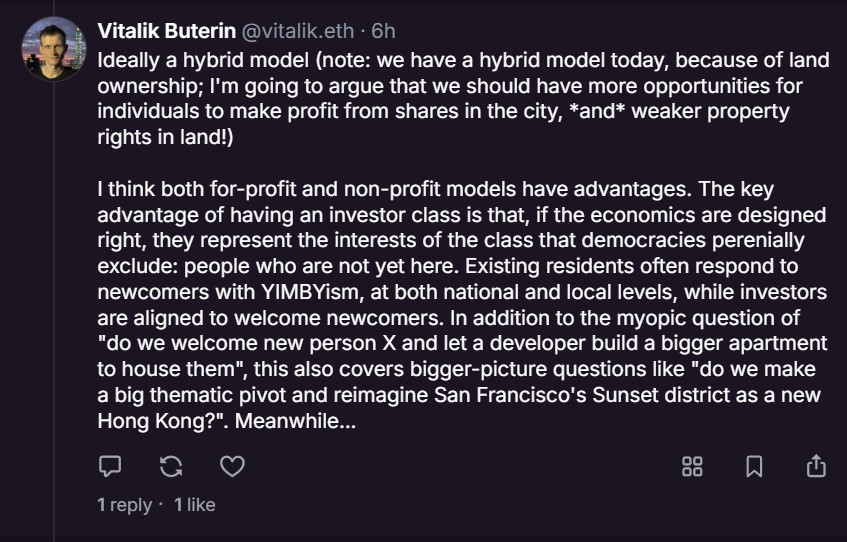Screen dimensions: 847x542
Task: Click the reply speech bubble icon
Action: coord(110,466)
